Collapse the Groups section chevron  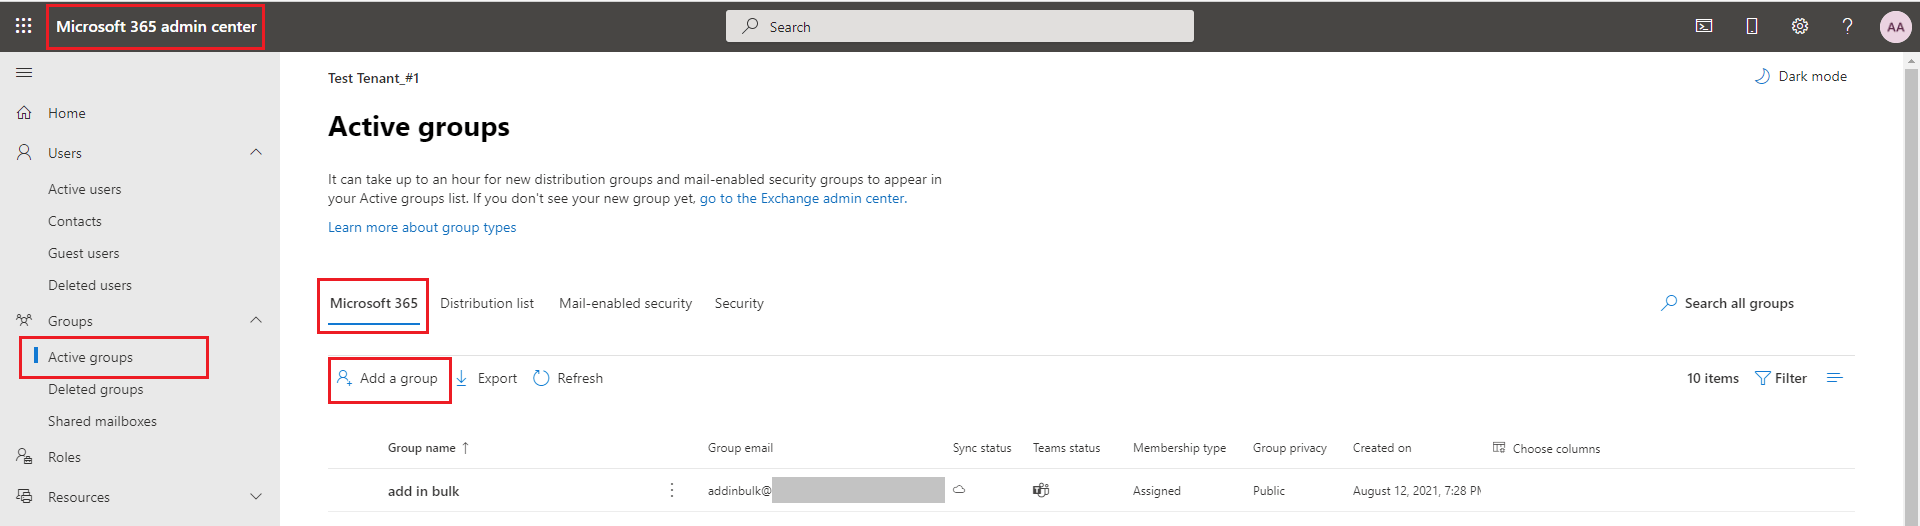click(256, 320)
